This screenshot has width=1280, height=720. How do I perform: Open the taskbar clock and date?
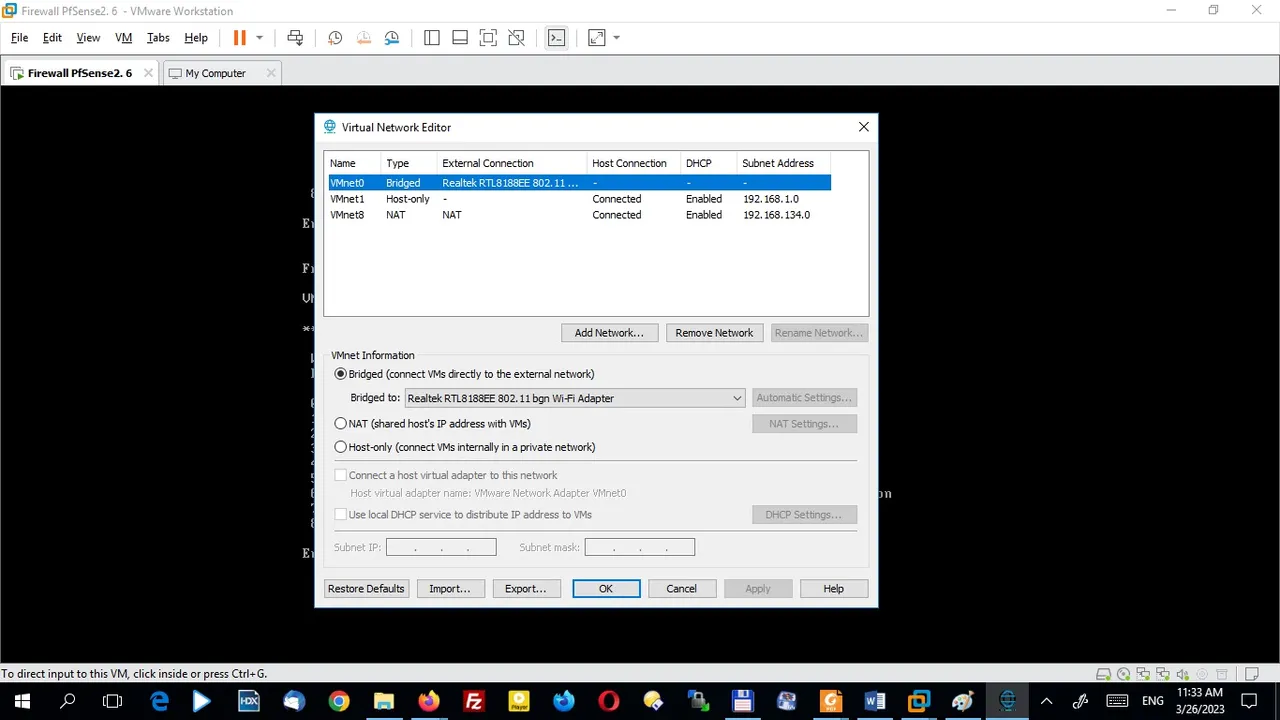(1200, 701)
